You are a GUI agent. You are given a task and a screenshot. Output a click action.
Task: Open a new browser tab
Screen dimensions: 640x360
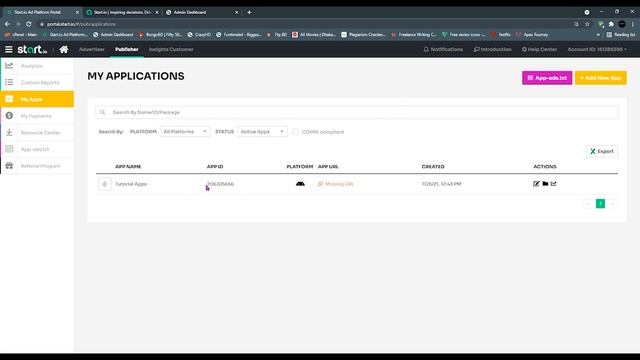point(249,12)
